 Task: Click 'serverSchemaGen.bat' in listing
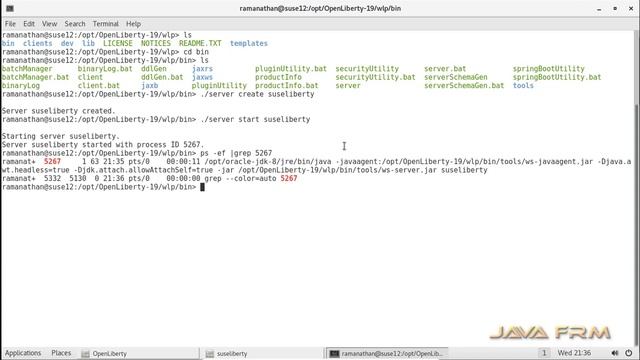(464, 86)
